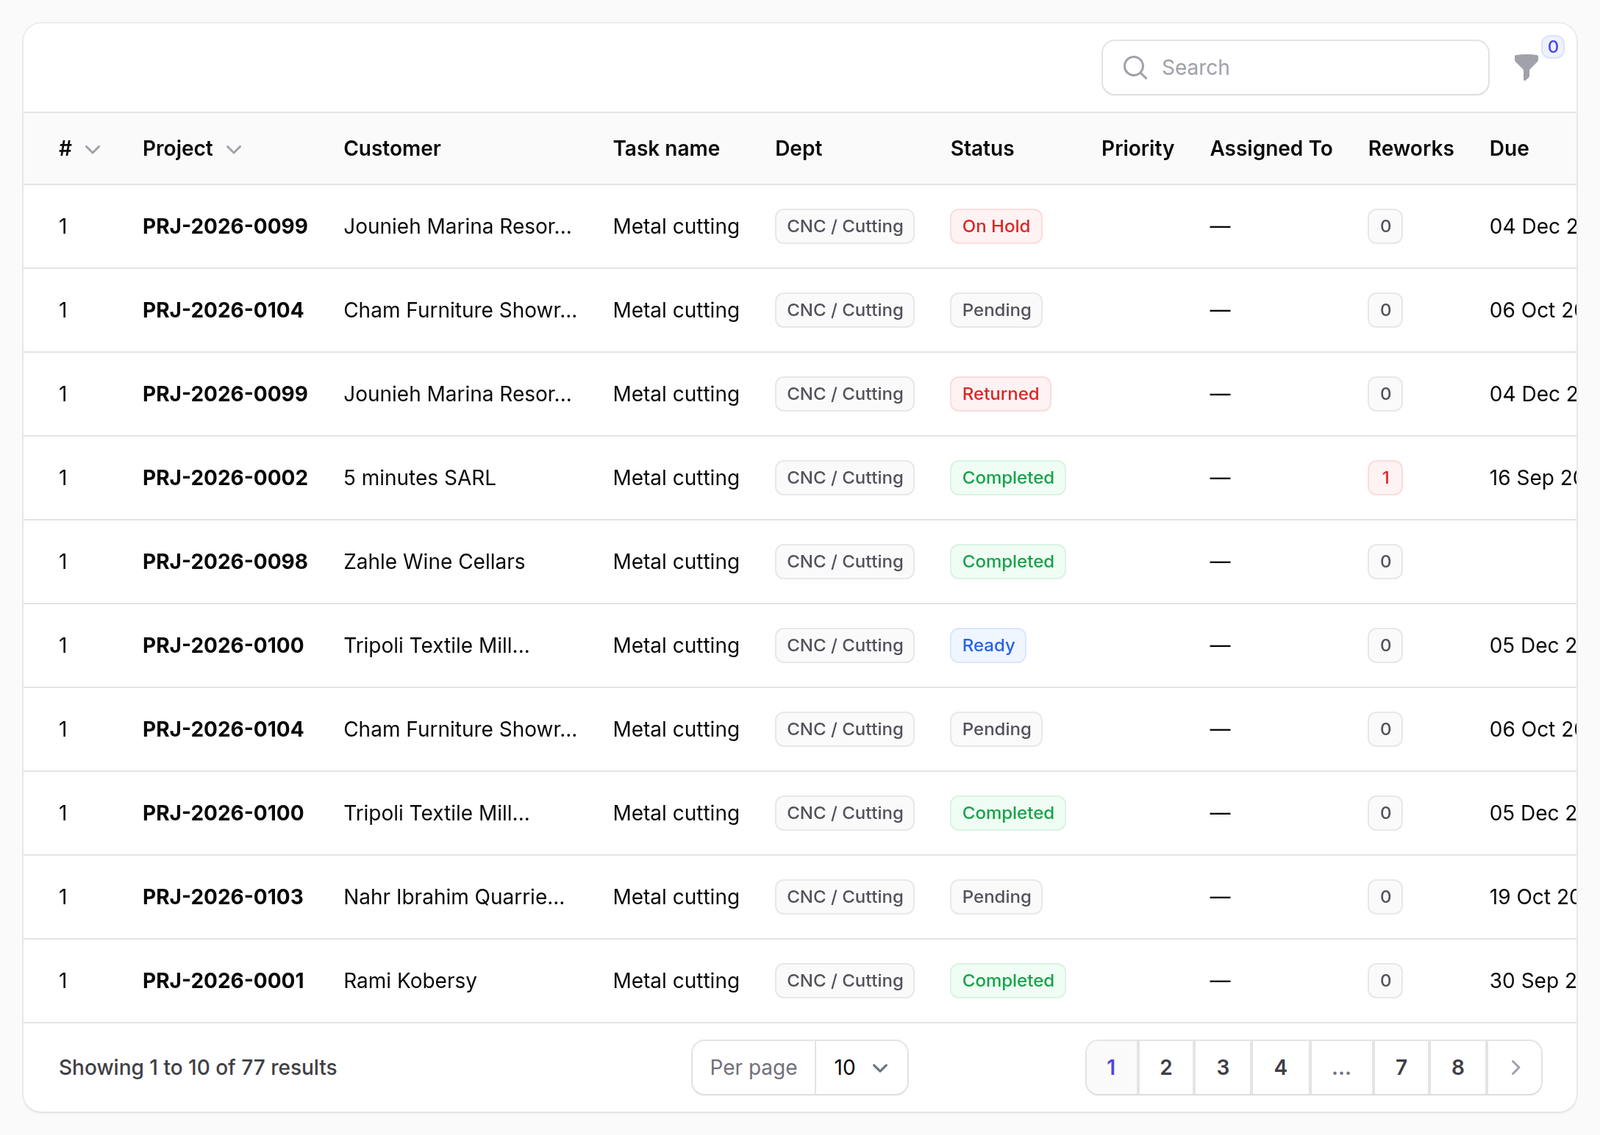Screen dimensions: 1600x1135
Task: Click the Ready status badge
Action: point(988,645)
